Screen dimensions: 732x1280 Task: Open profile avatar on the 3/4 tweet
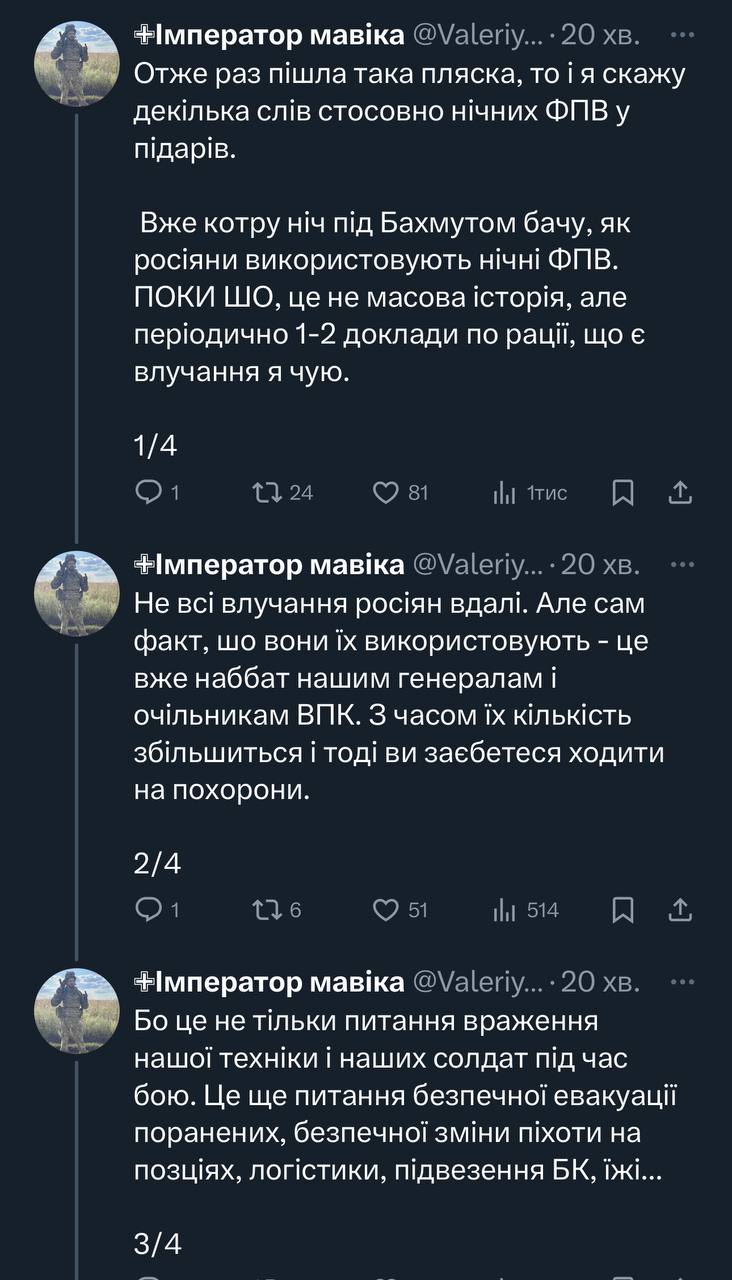tap(76, 1010)
